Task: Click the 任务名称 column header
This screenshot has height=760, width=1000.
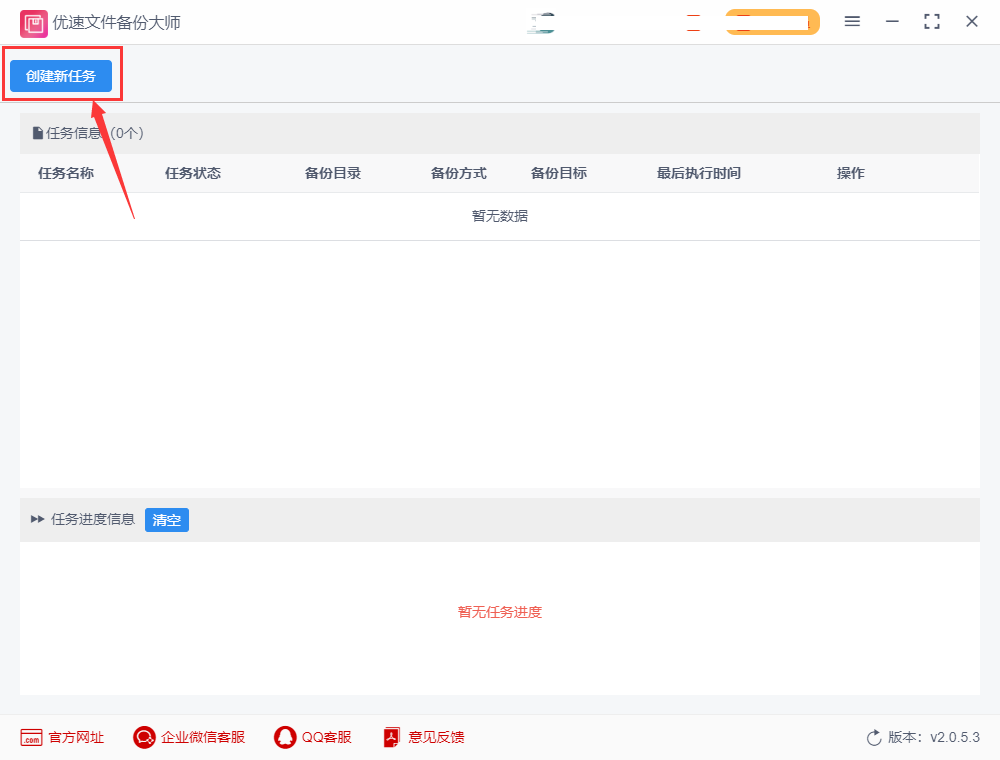Action: (x=66, y=173)
